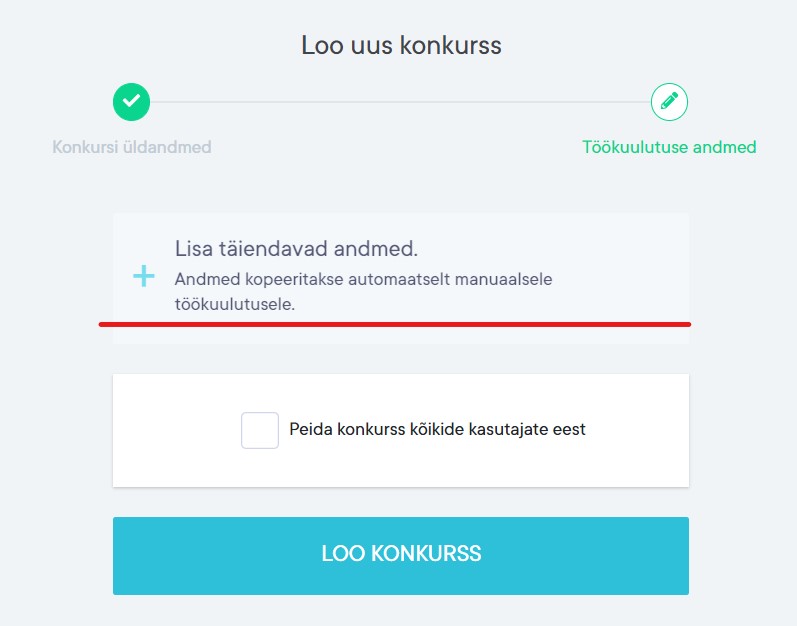
Task: Click the word 'manuaalsele' in the description
Action: tap(506, 279)
